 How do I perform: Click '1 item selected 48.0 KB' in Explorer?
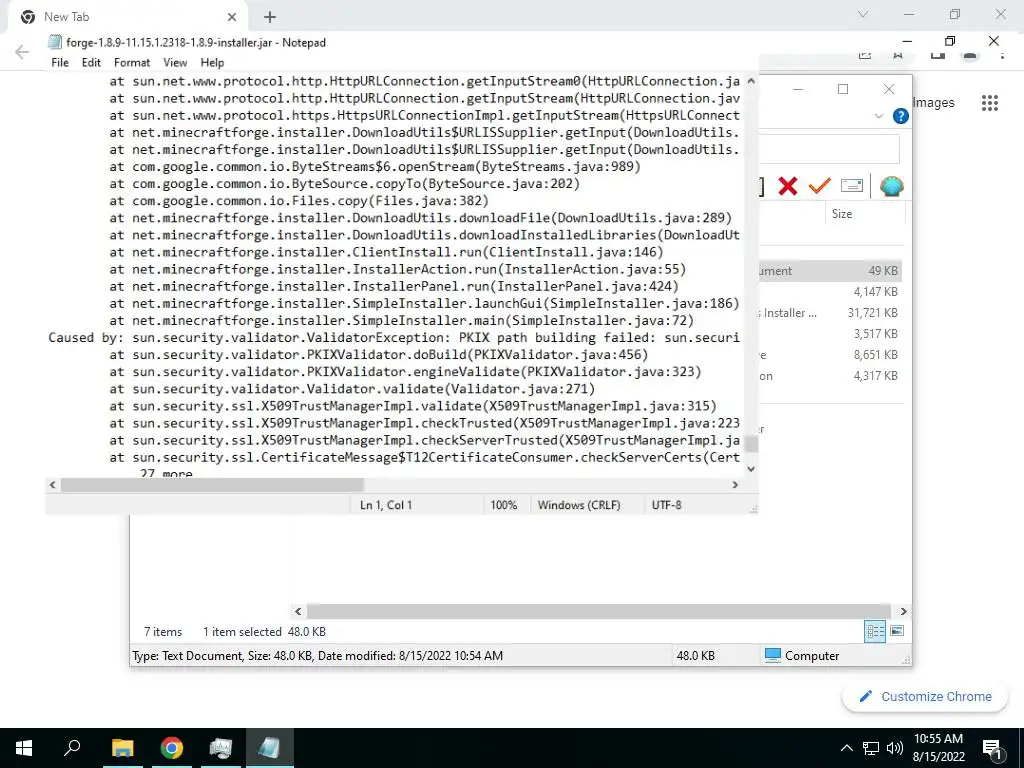[264, 632]
